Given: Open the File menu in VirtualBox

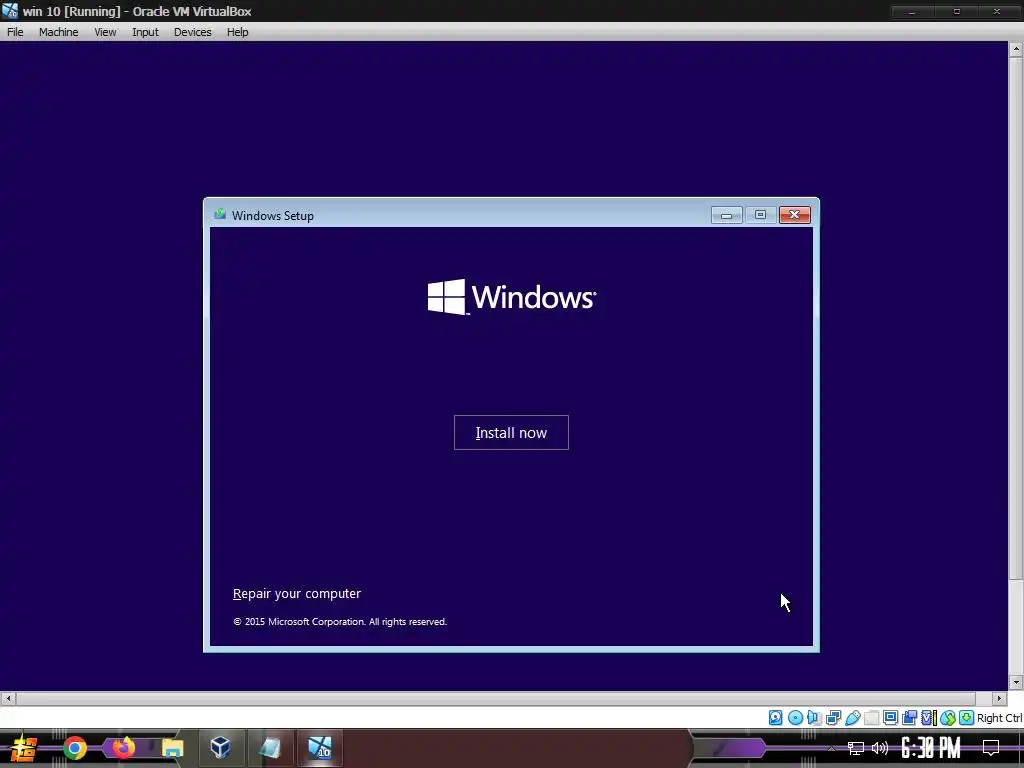Looking at the screenshot, I should tap(15, 32).
